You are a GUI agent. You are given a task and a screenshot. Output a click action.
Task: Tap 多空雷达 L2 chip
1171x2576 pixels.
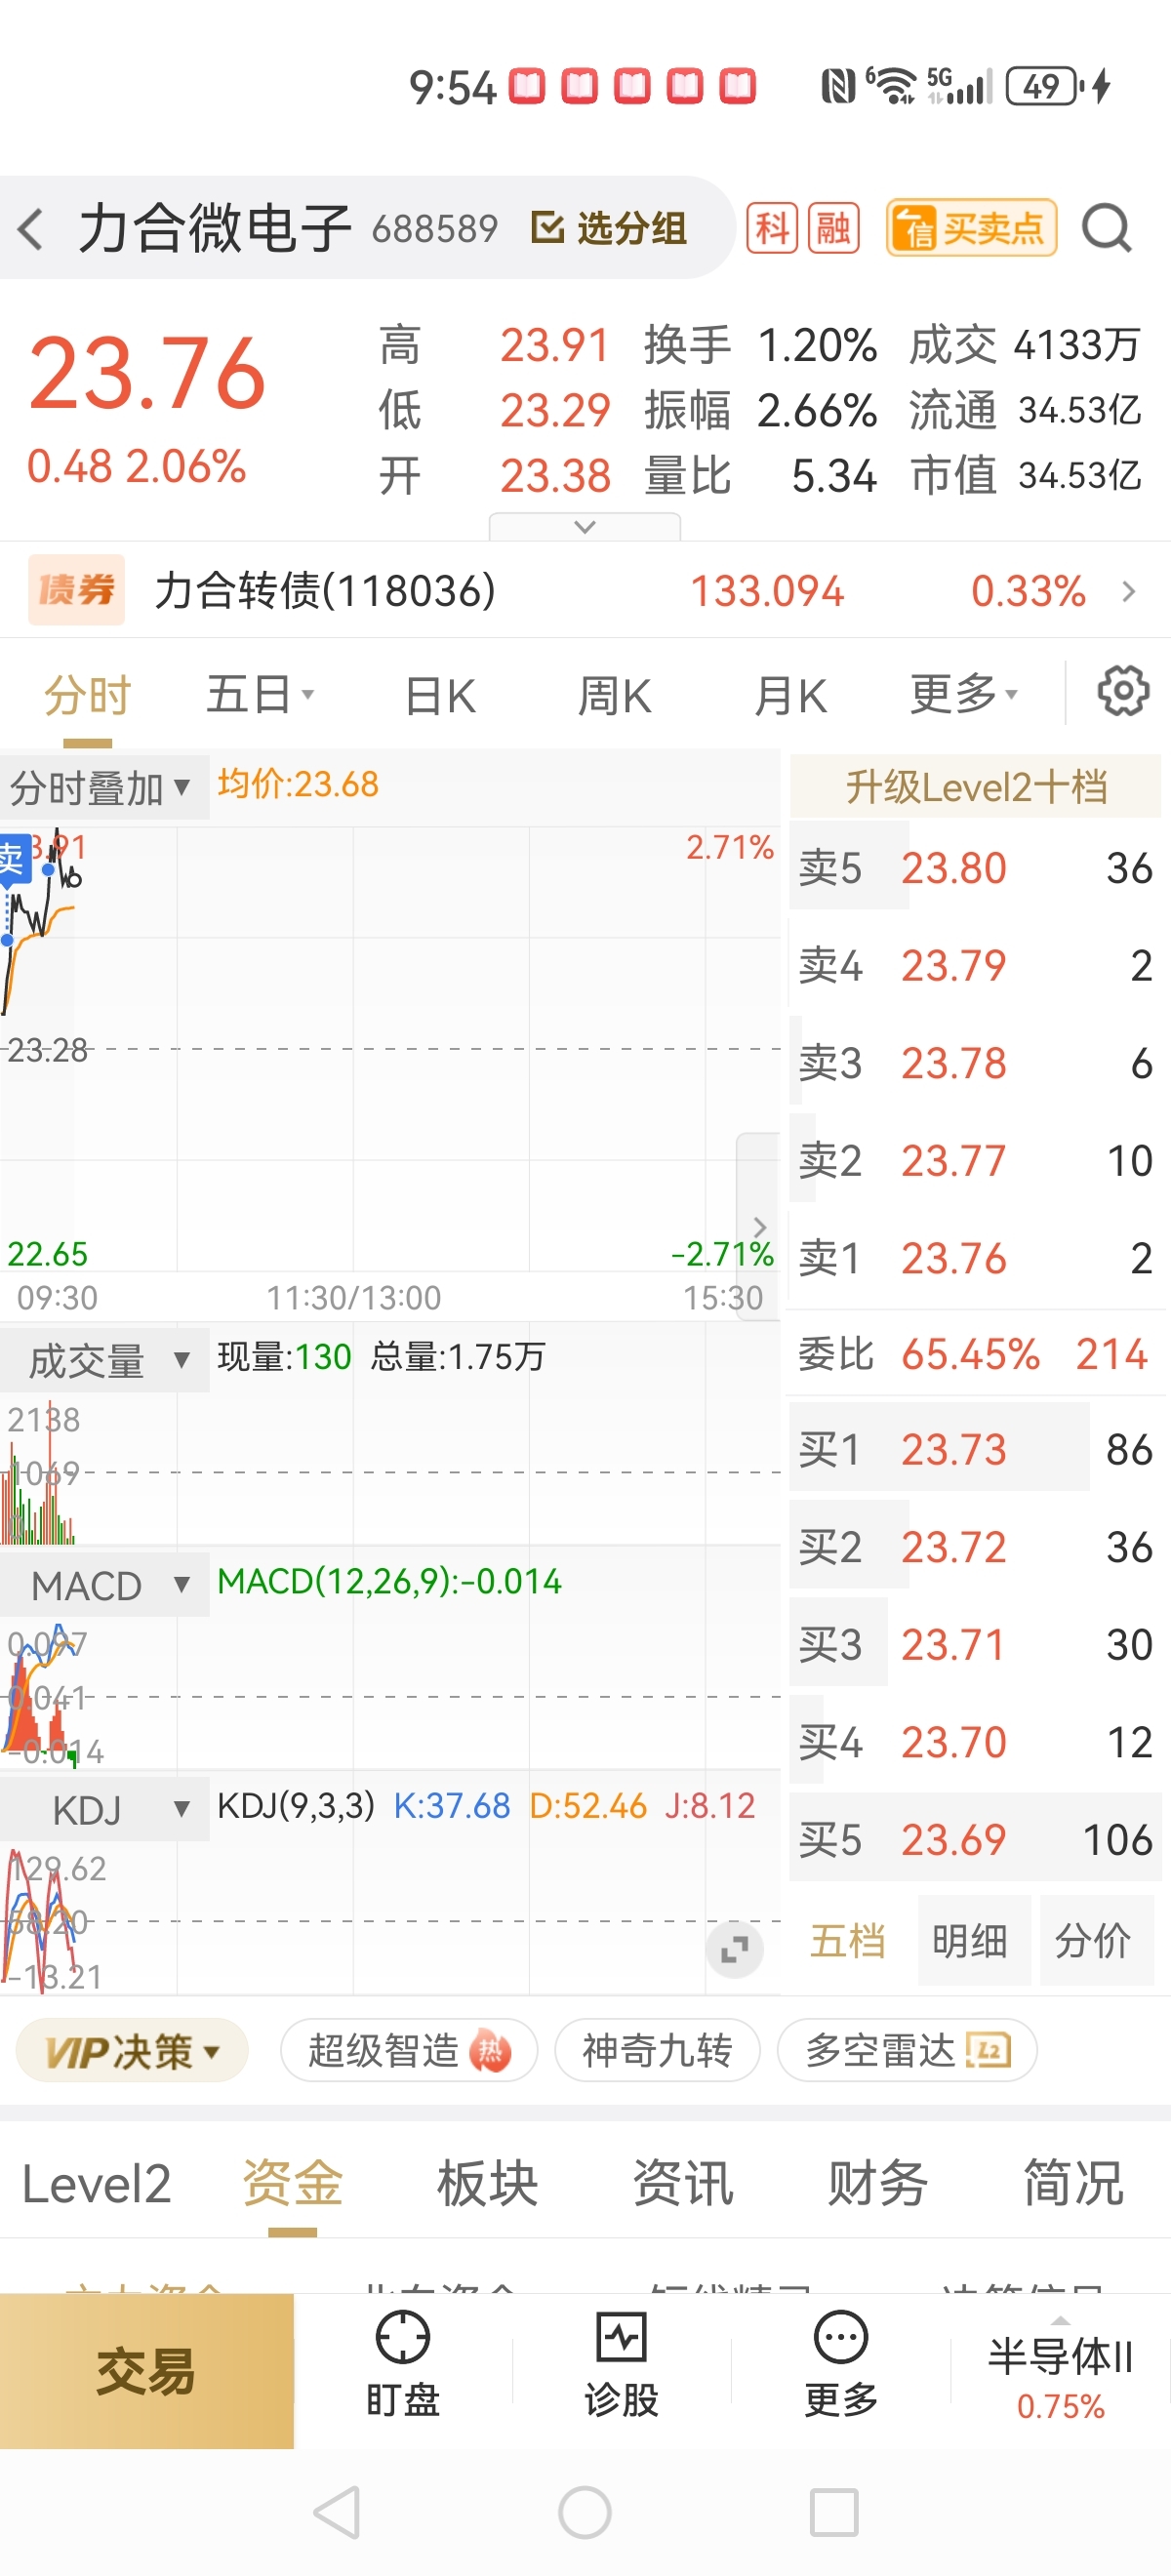(x=907, y=2051)
